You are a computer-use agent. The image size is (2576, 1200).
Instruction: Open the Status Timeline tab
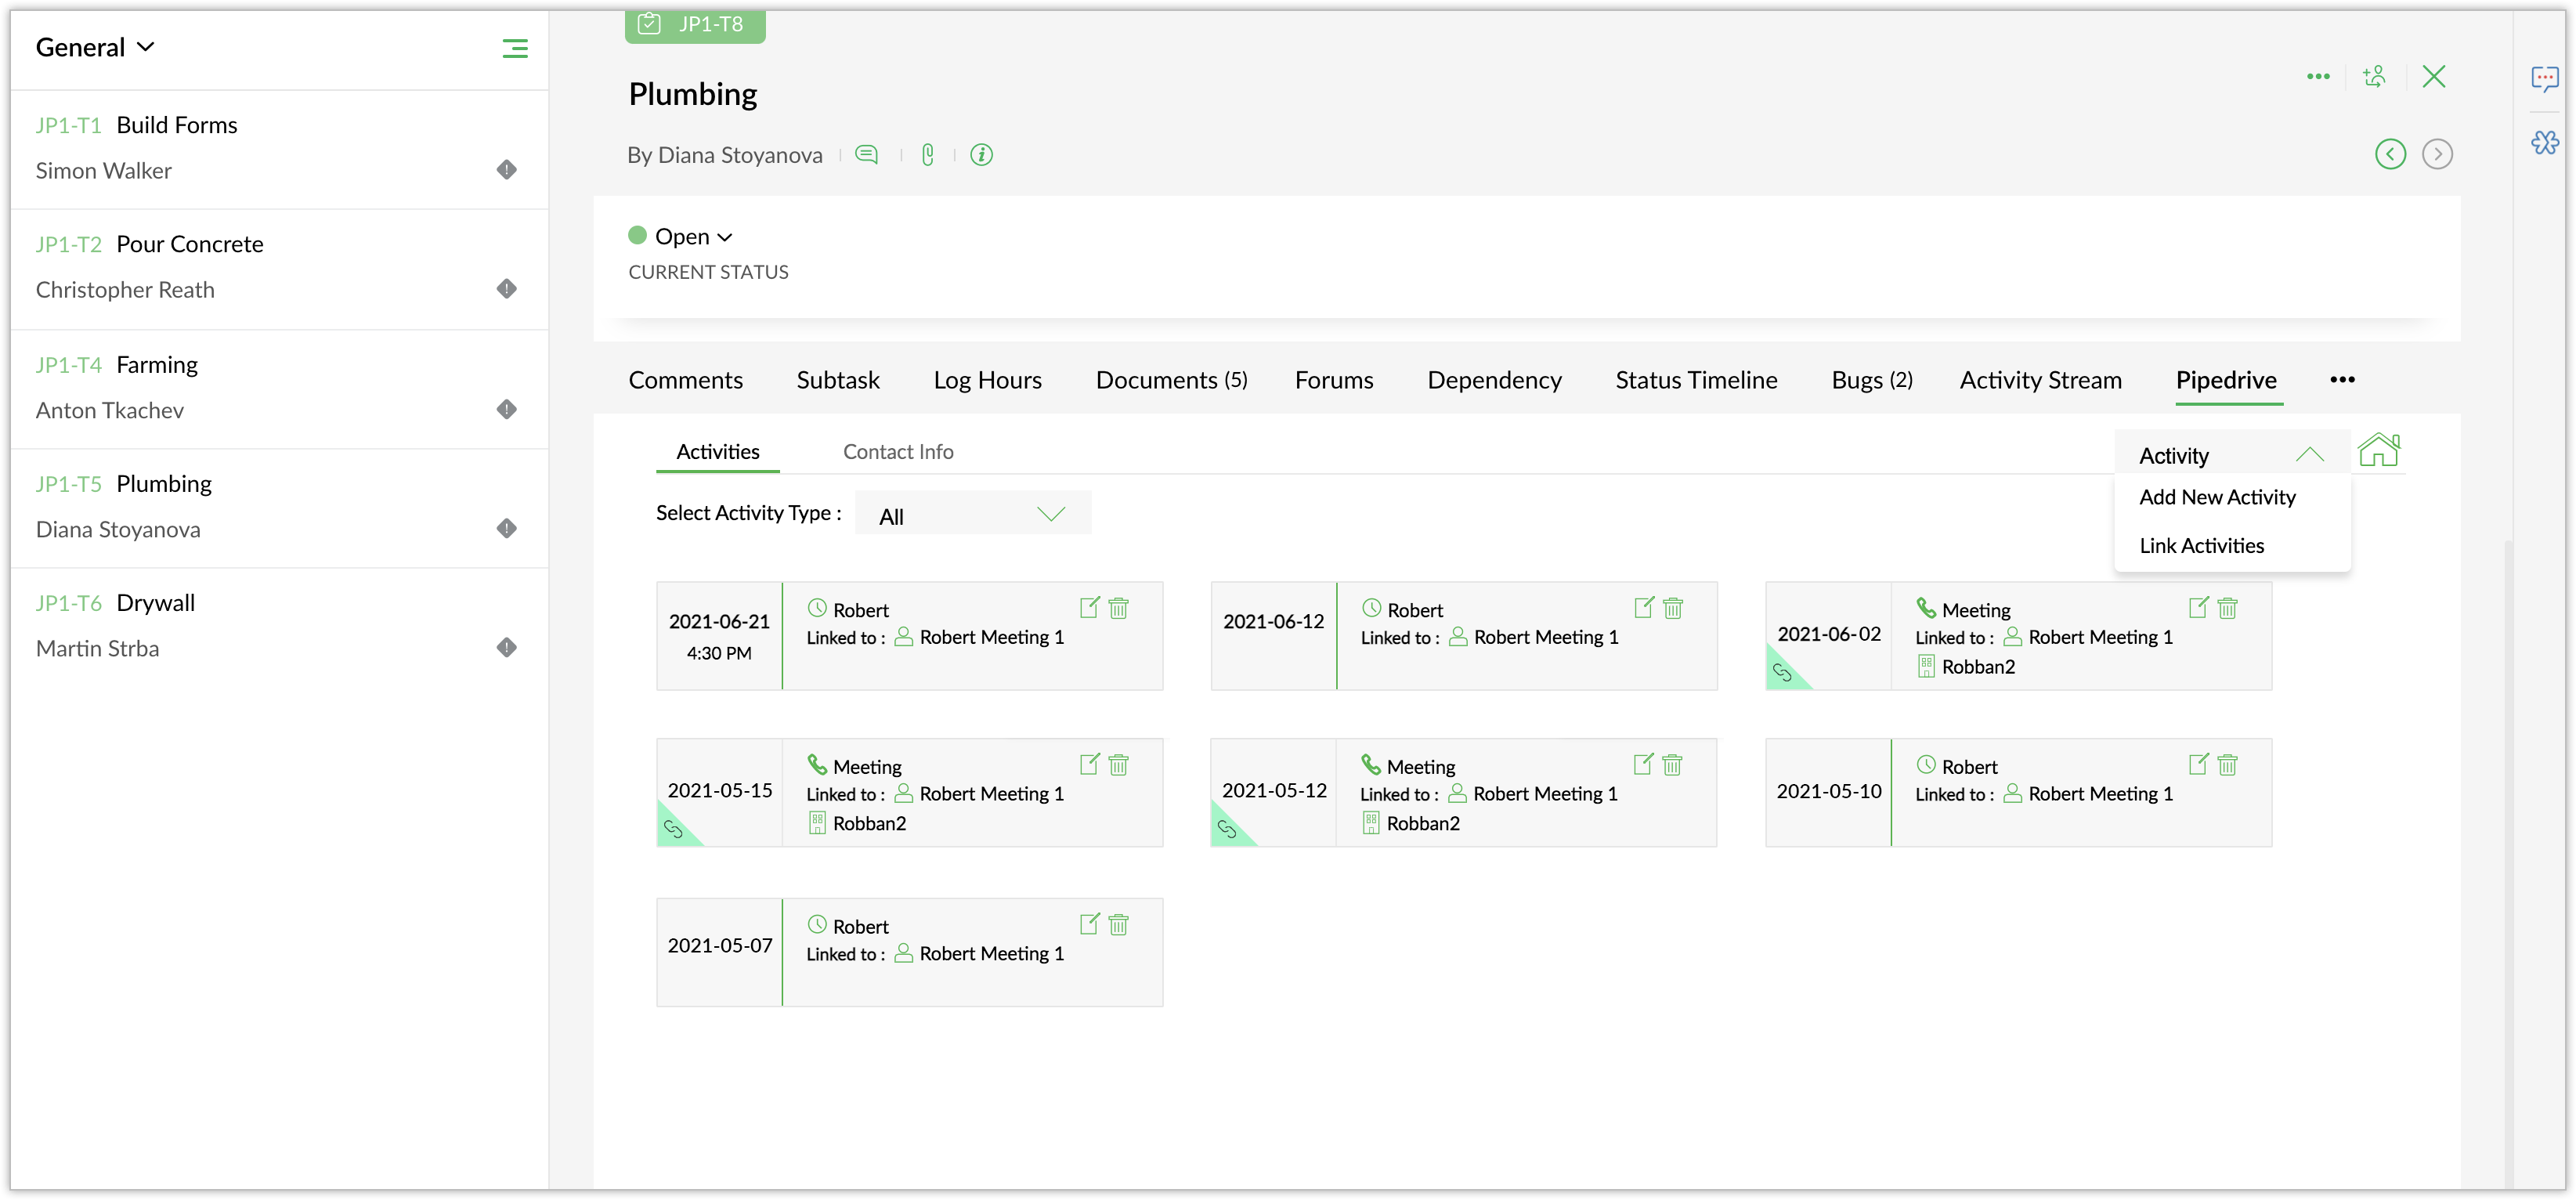[x=1696, y=380]
